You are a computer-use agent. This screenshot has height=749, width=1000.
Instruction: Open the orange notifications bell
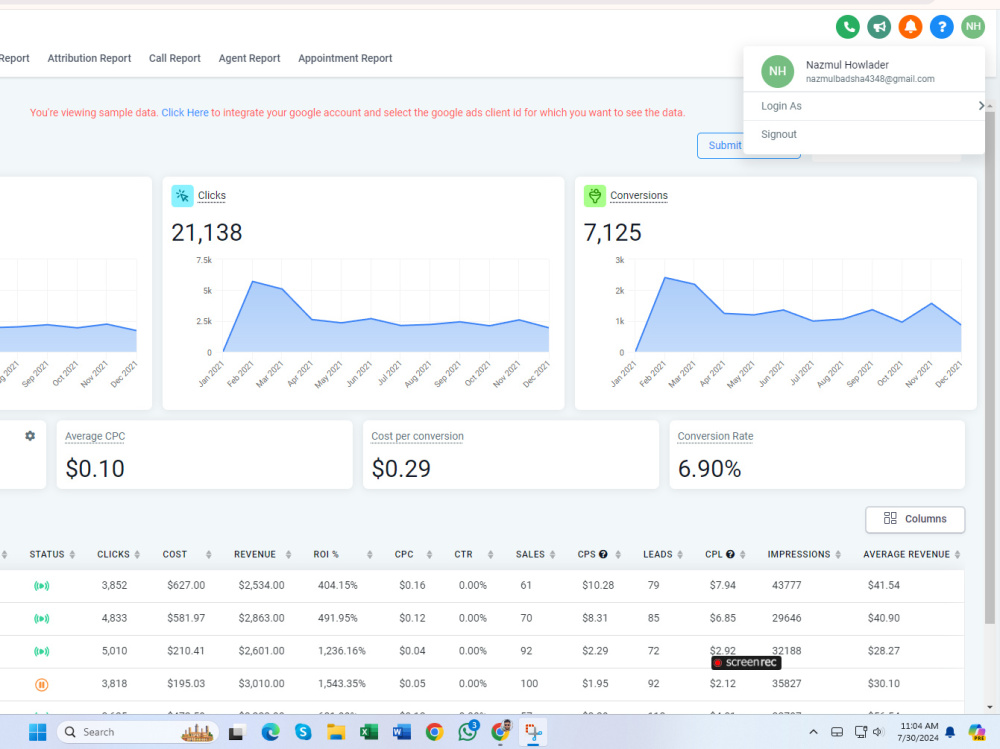pos(910,27)
